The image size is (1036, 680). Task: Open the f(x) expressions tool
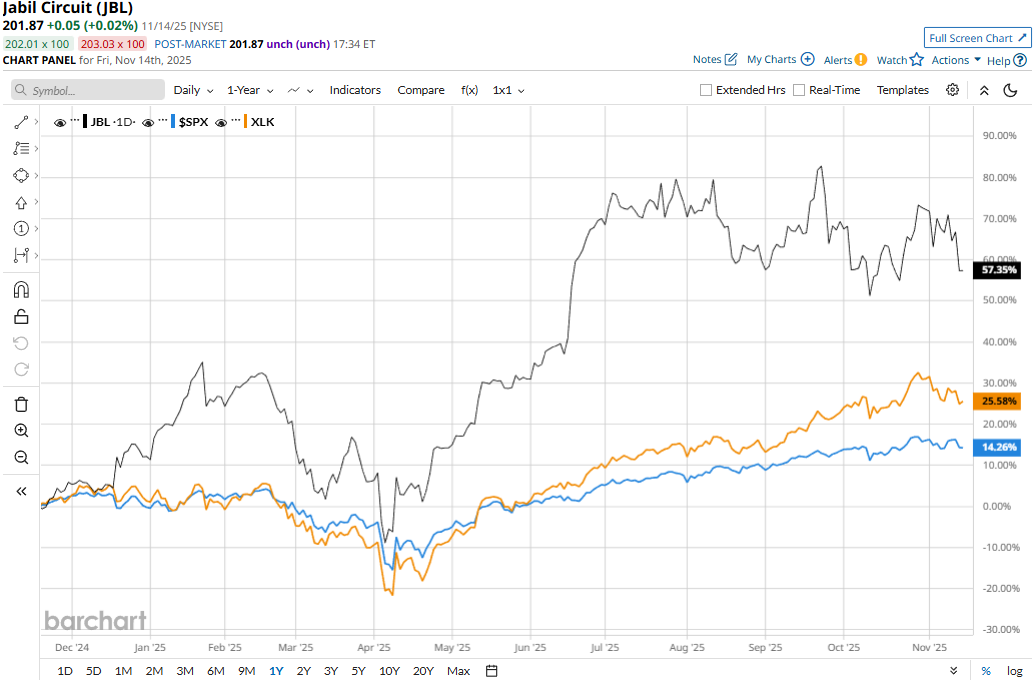click(469, 91)
